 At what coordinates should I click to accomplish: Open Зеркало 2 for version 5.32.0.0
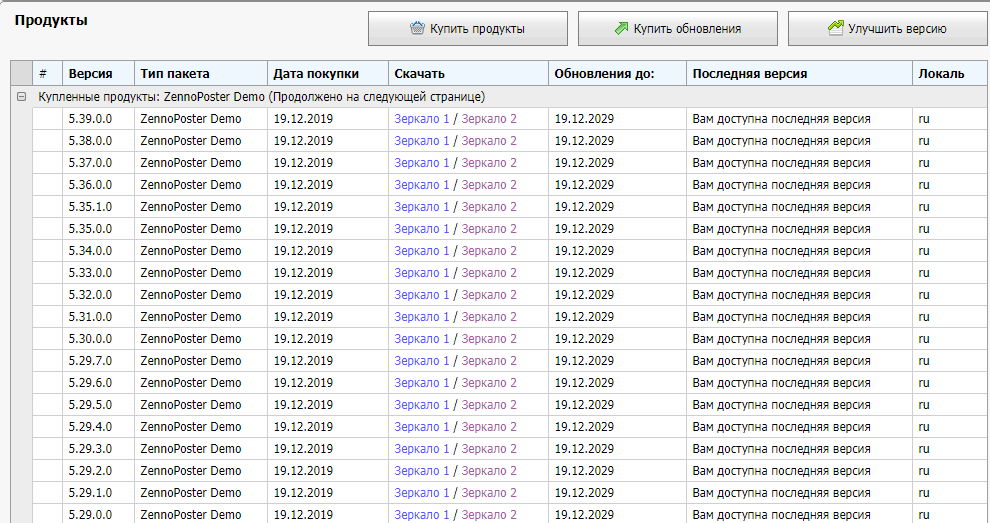click(x=489, y=295)
